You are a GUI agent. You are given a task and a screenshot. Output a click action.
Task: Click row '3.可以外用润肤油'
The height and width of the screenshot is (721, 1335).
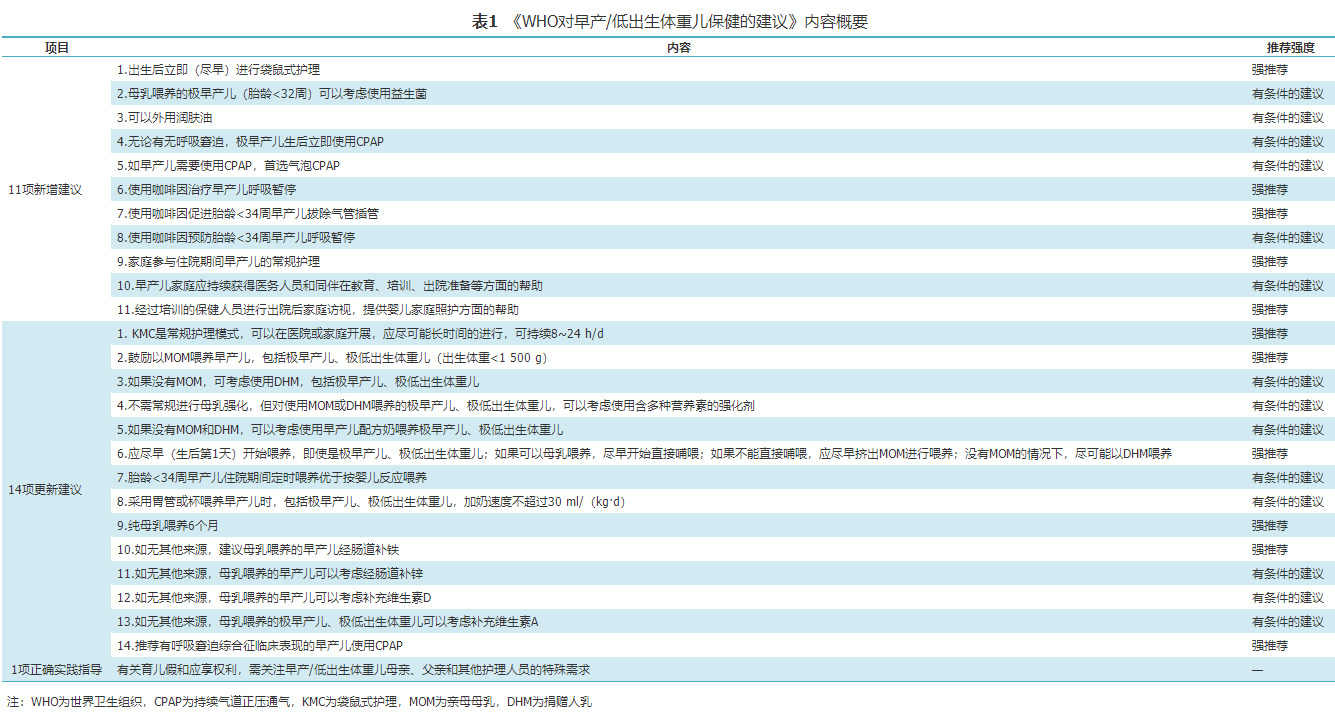164,118
